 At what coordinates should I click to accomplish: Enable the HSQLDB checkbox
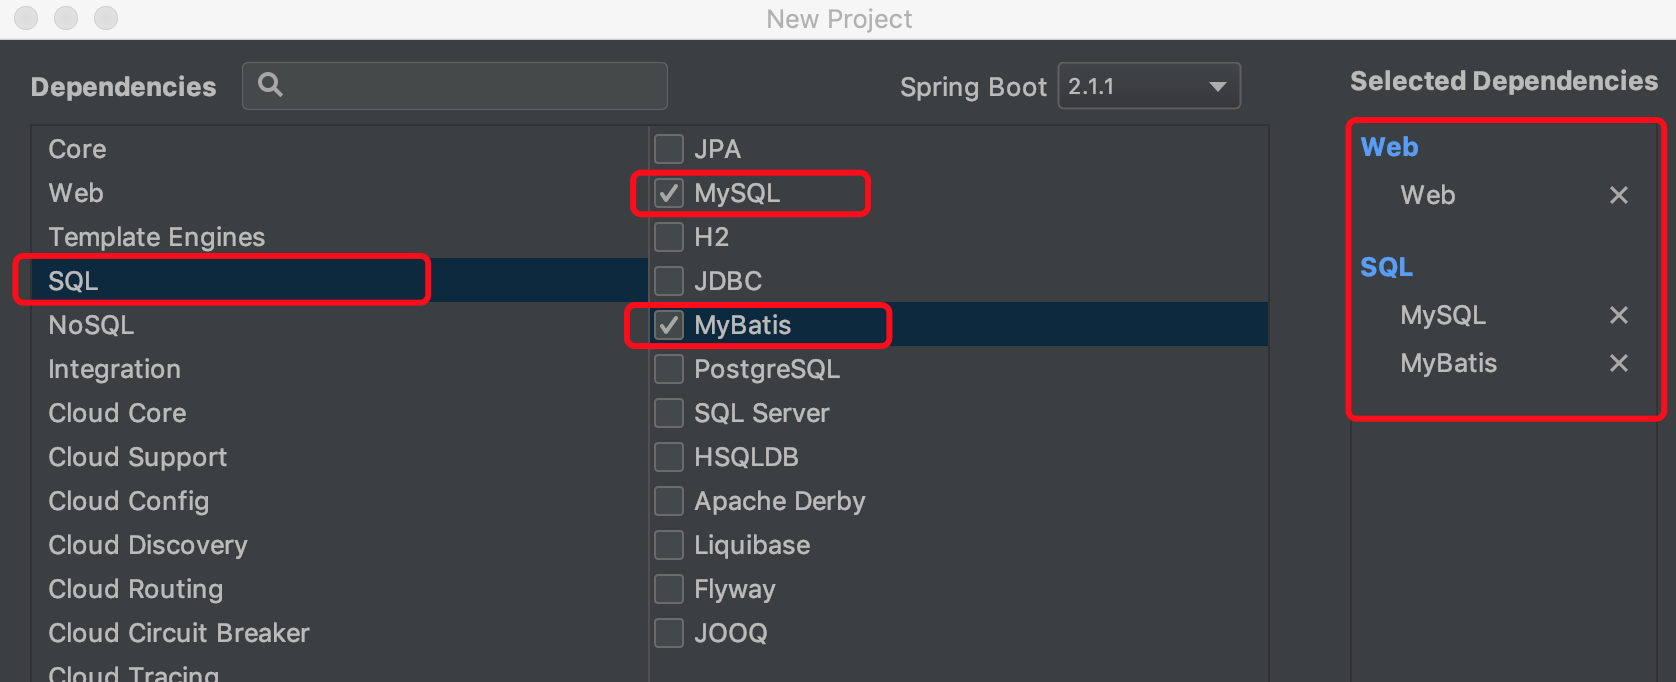(669, 457)
